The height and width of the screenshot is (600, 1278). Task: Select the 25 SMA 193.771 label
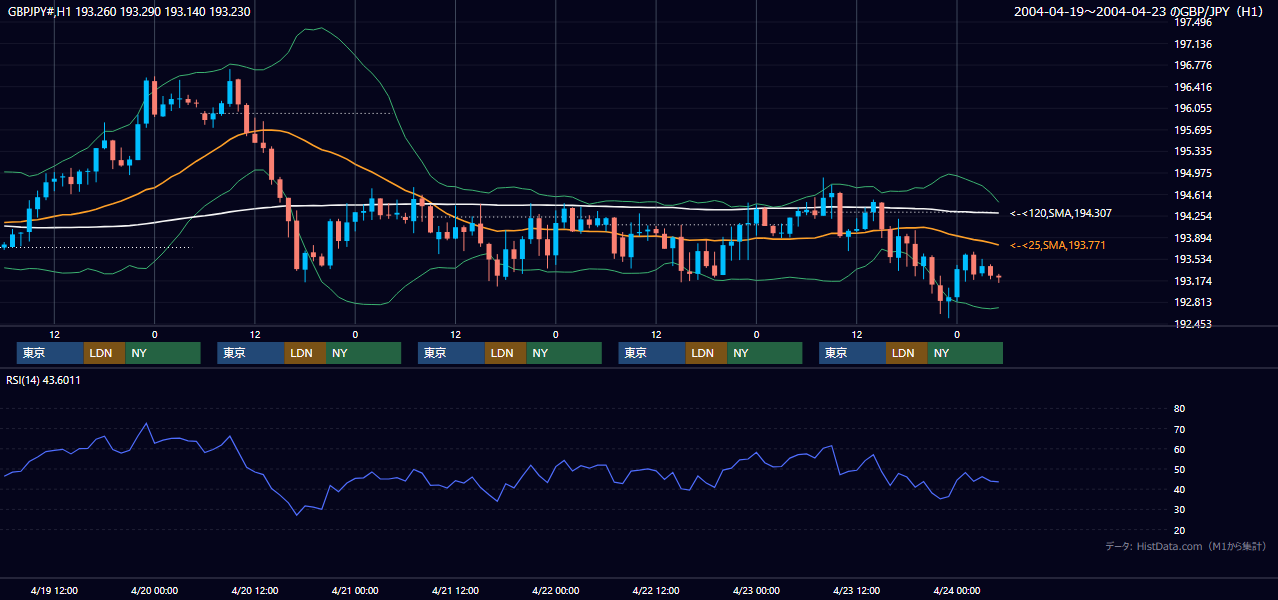pos(1058,245)
